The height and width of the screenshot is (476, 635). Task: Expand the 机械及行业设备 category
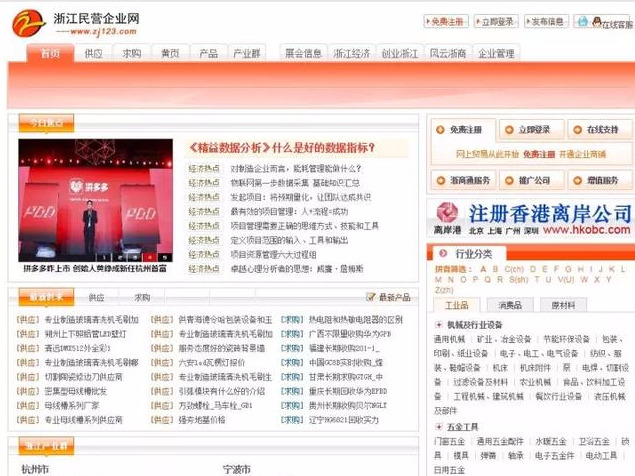click(x=440, y=325)
